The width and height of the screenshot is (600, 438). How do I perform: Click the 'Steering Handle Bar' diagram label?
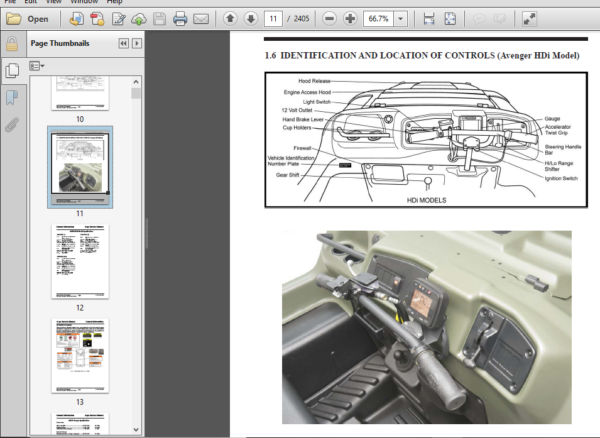(x=563, y=150)
